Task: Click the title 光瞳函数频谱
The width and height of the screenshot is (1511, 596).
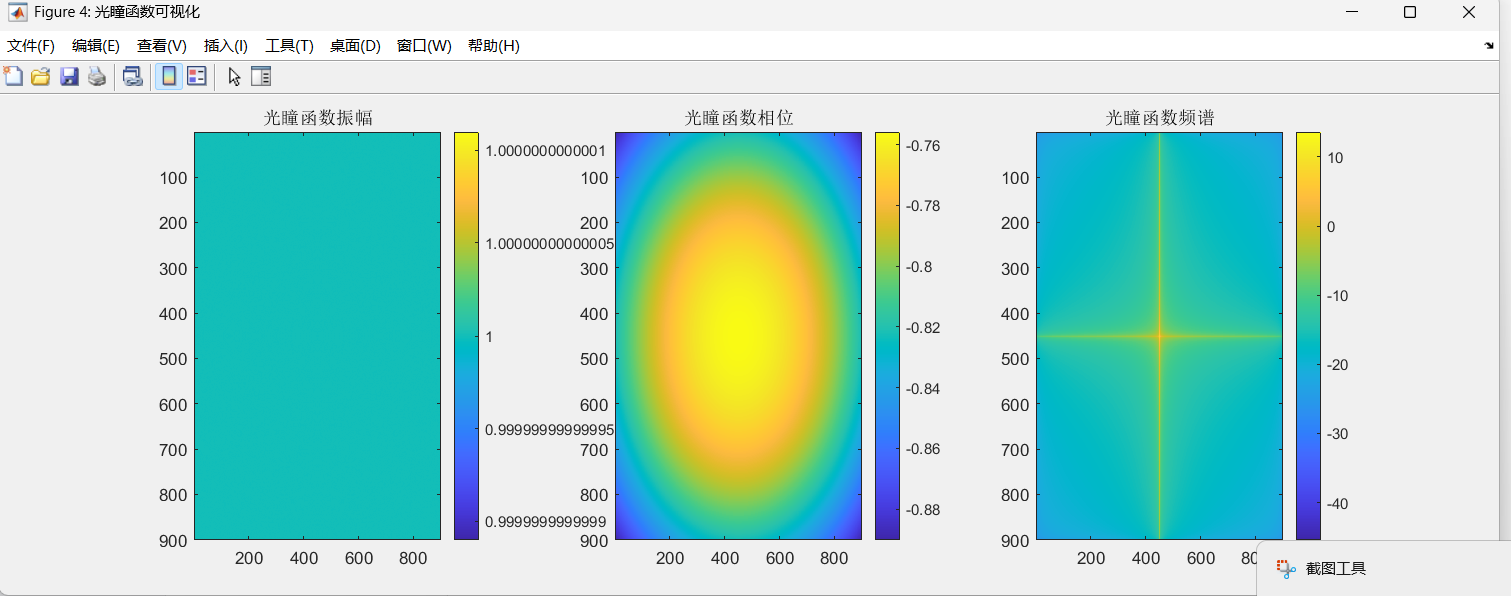Action: (1160, 118)
